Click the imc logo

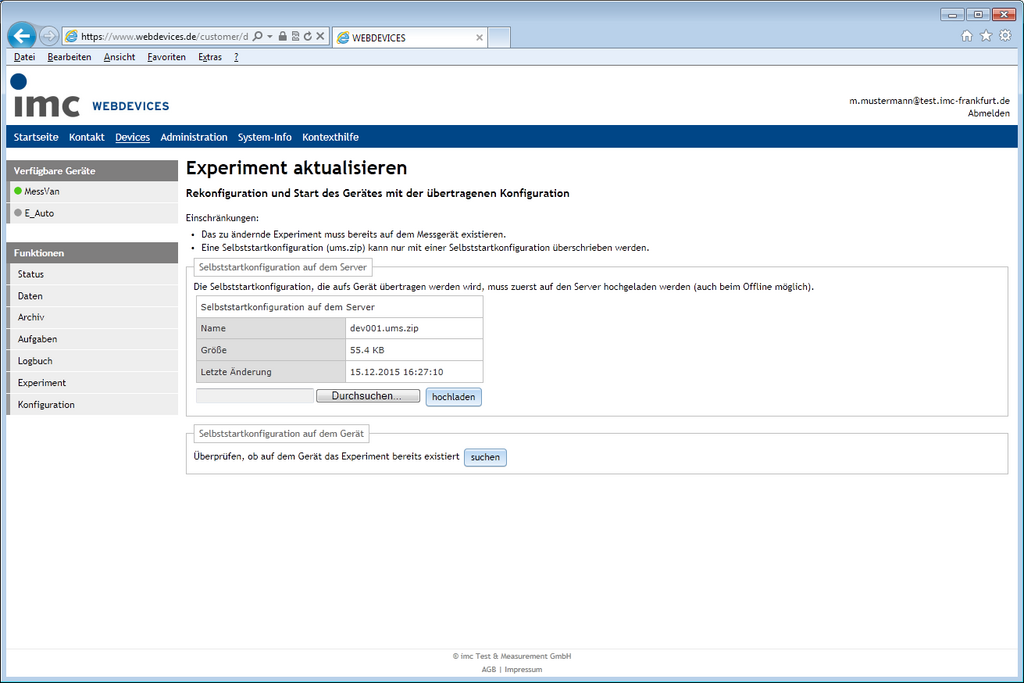(45, 97)
